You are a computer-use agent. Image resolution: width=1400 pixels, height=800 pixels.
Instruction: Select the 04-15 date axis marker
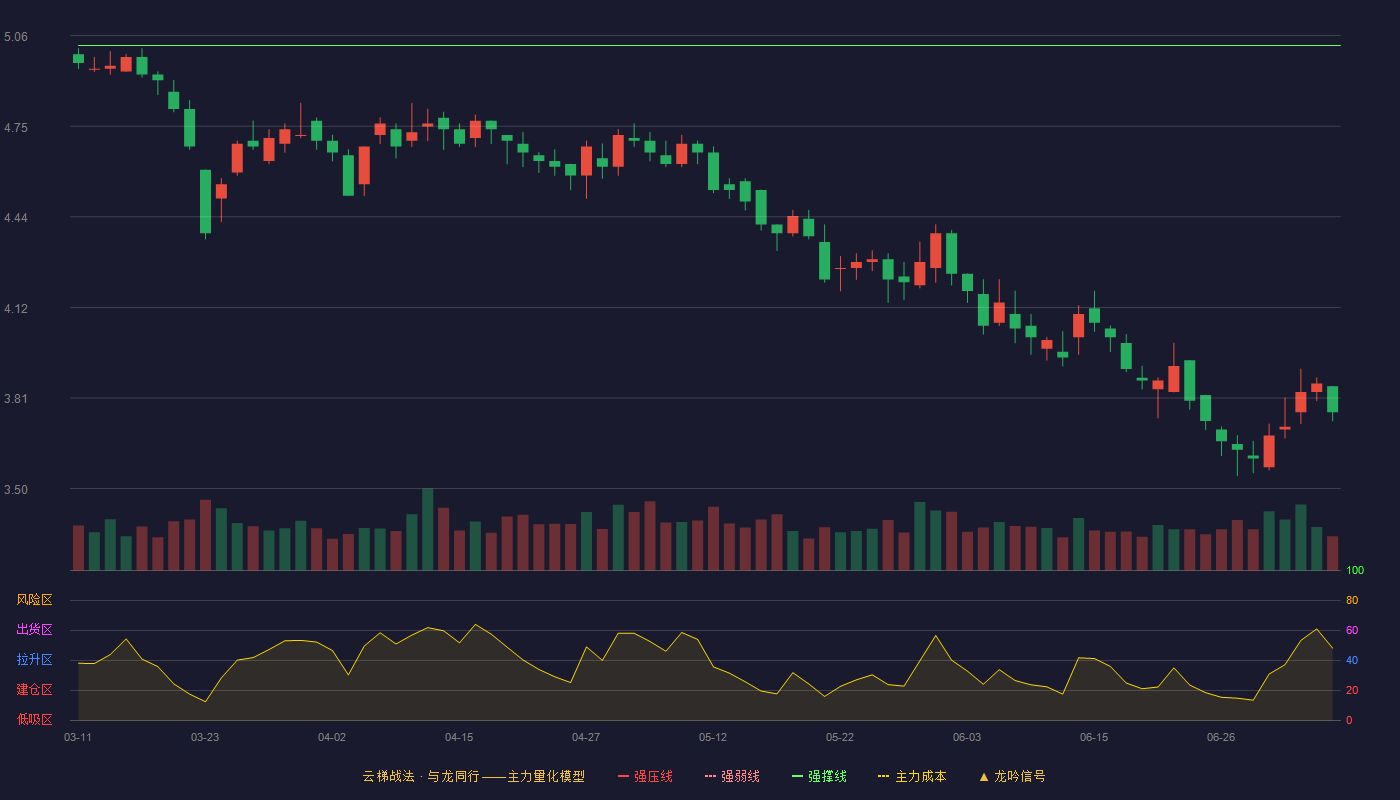[x=459, y=737]
